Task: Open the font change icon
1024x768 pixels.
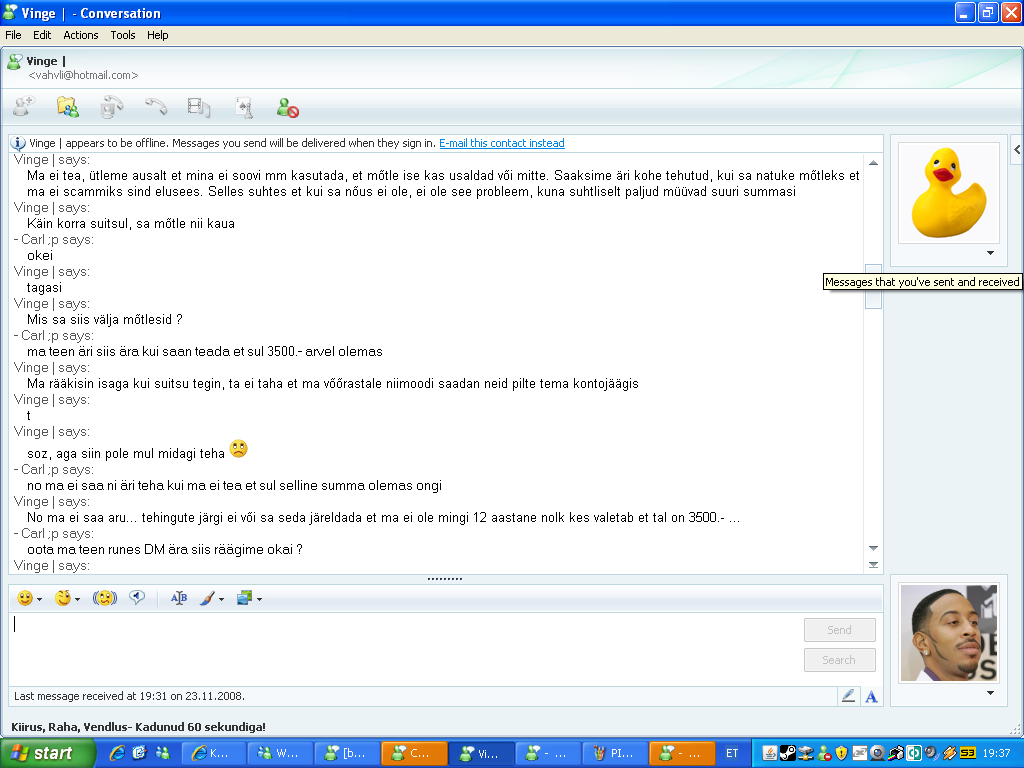Action: [x=179, y=598]
